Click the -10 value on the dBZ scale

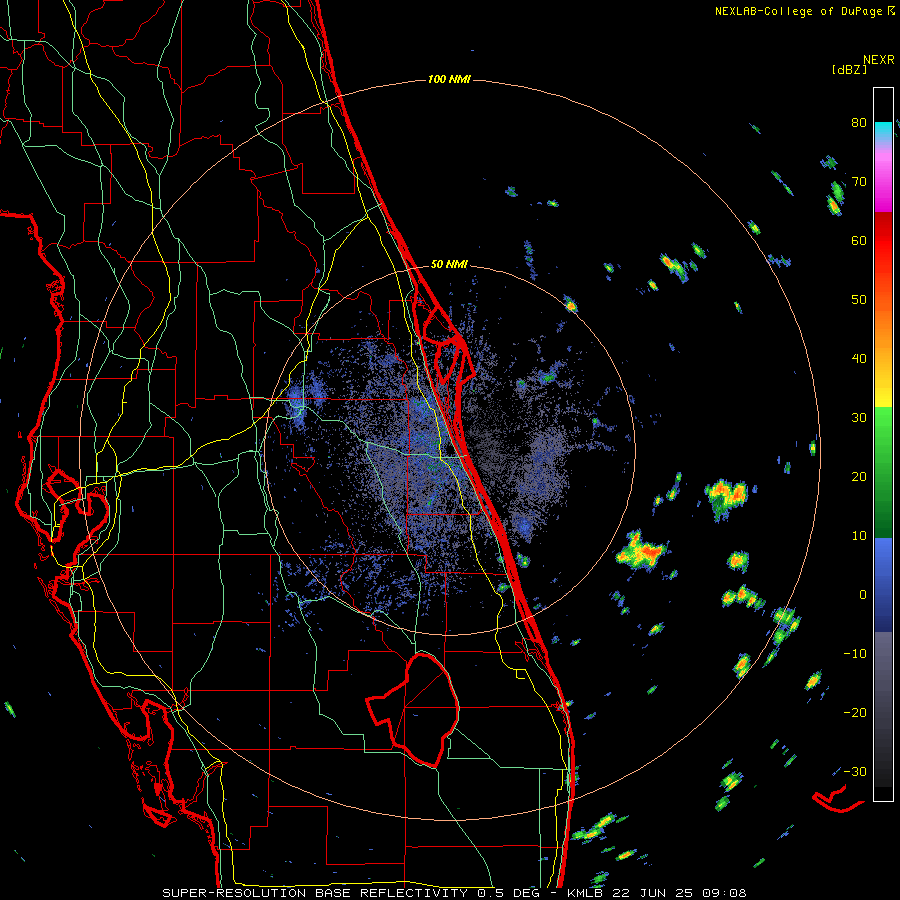pyautogui.click(x=855, y=654)
